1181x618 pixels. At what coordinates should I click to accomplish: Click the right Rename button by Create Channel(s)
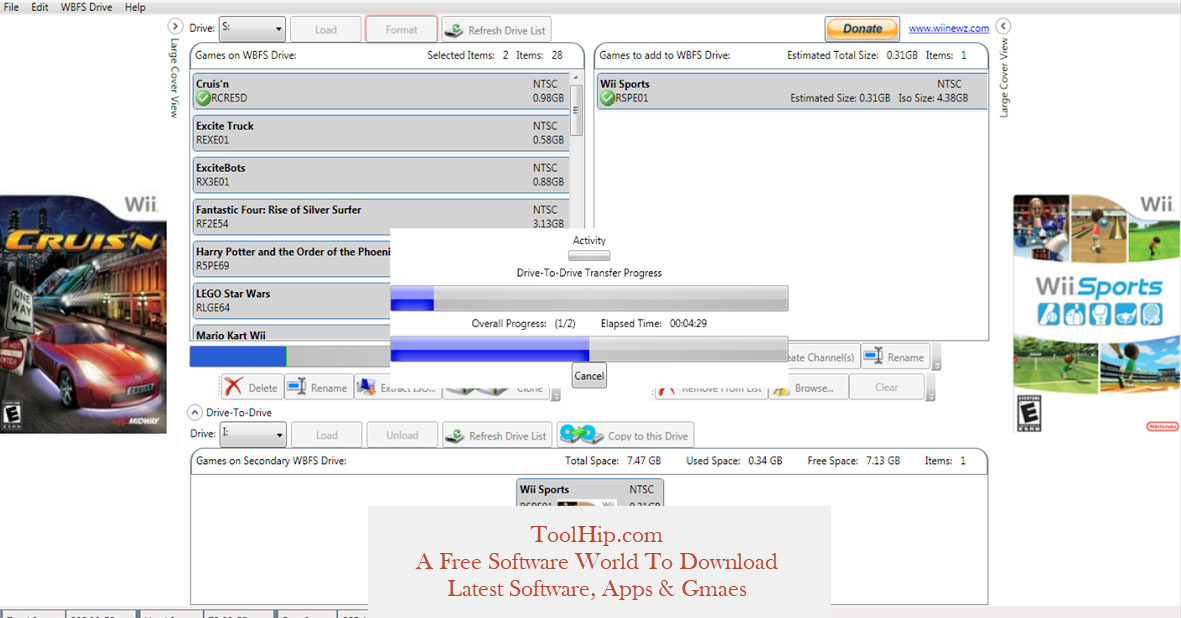point(896,357)
